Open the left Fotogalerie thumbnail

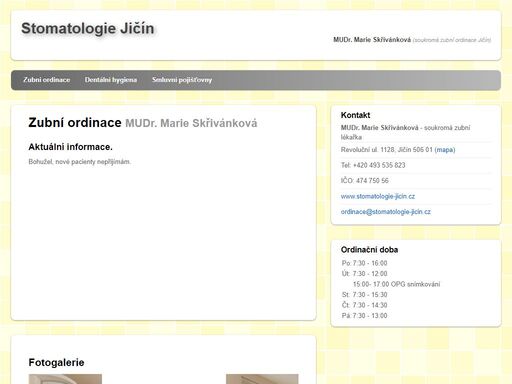click(65, 379)
